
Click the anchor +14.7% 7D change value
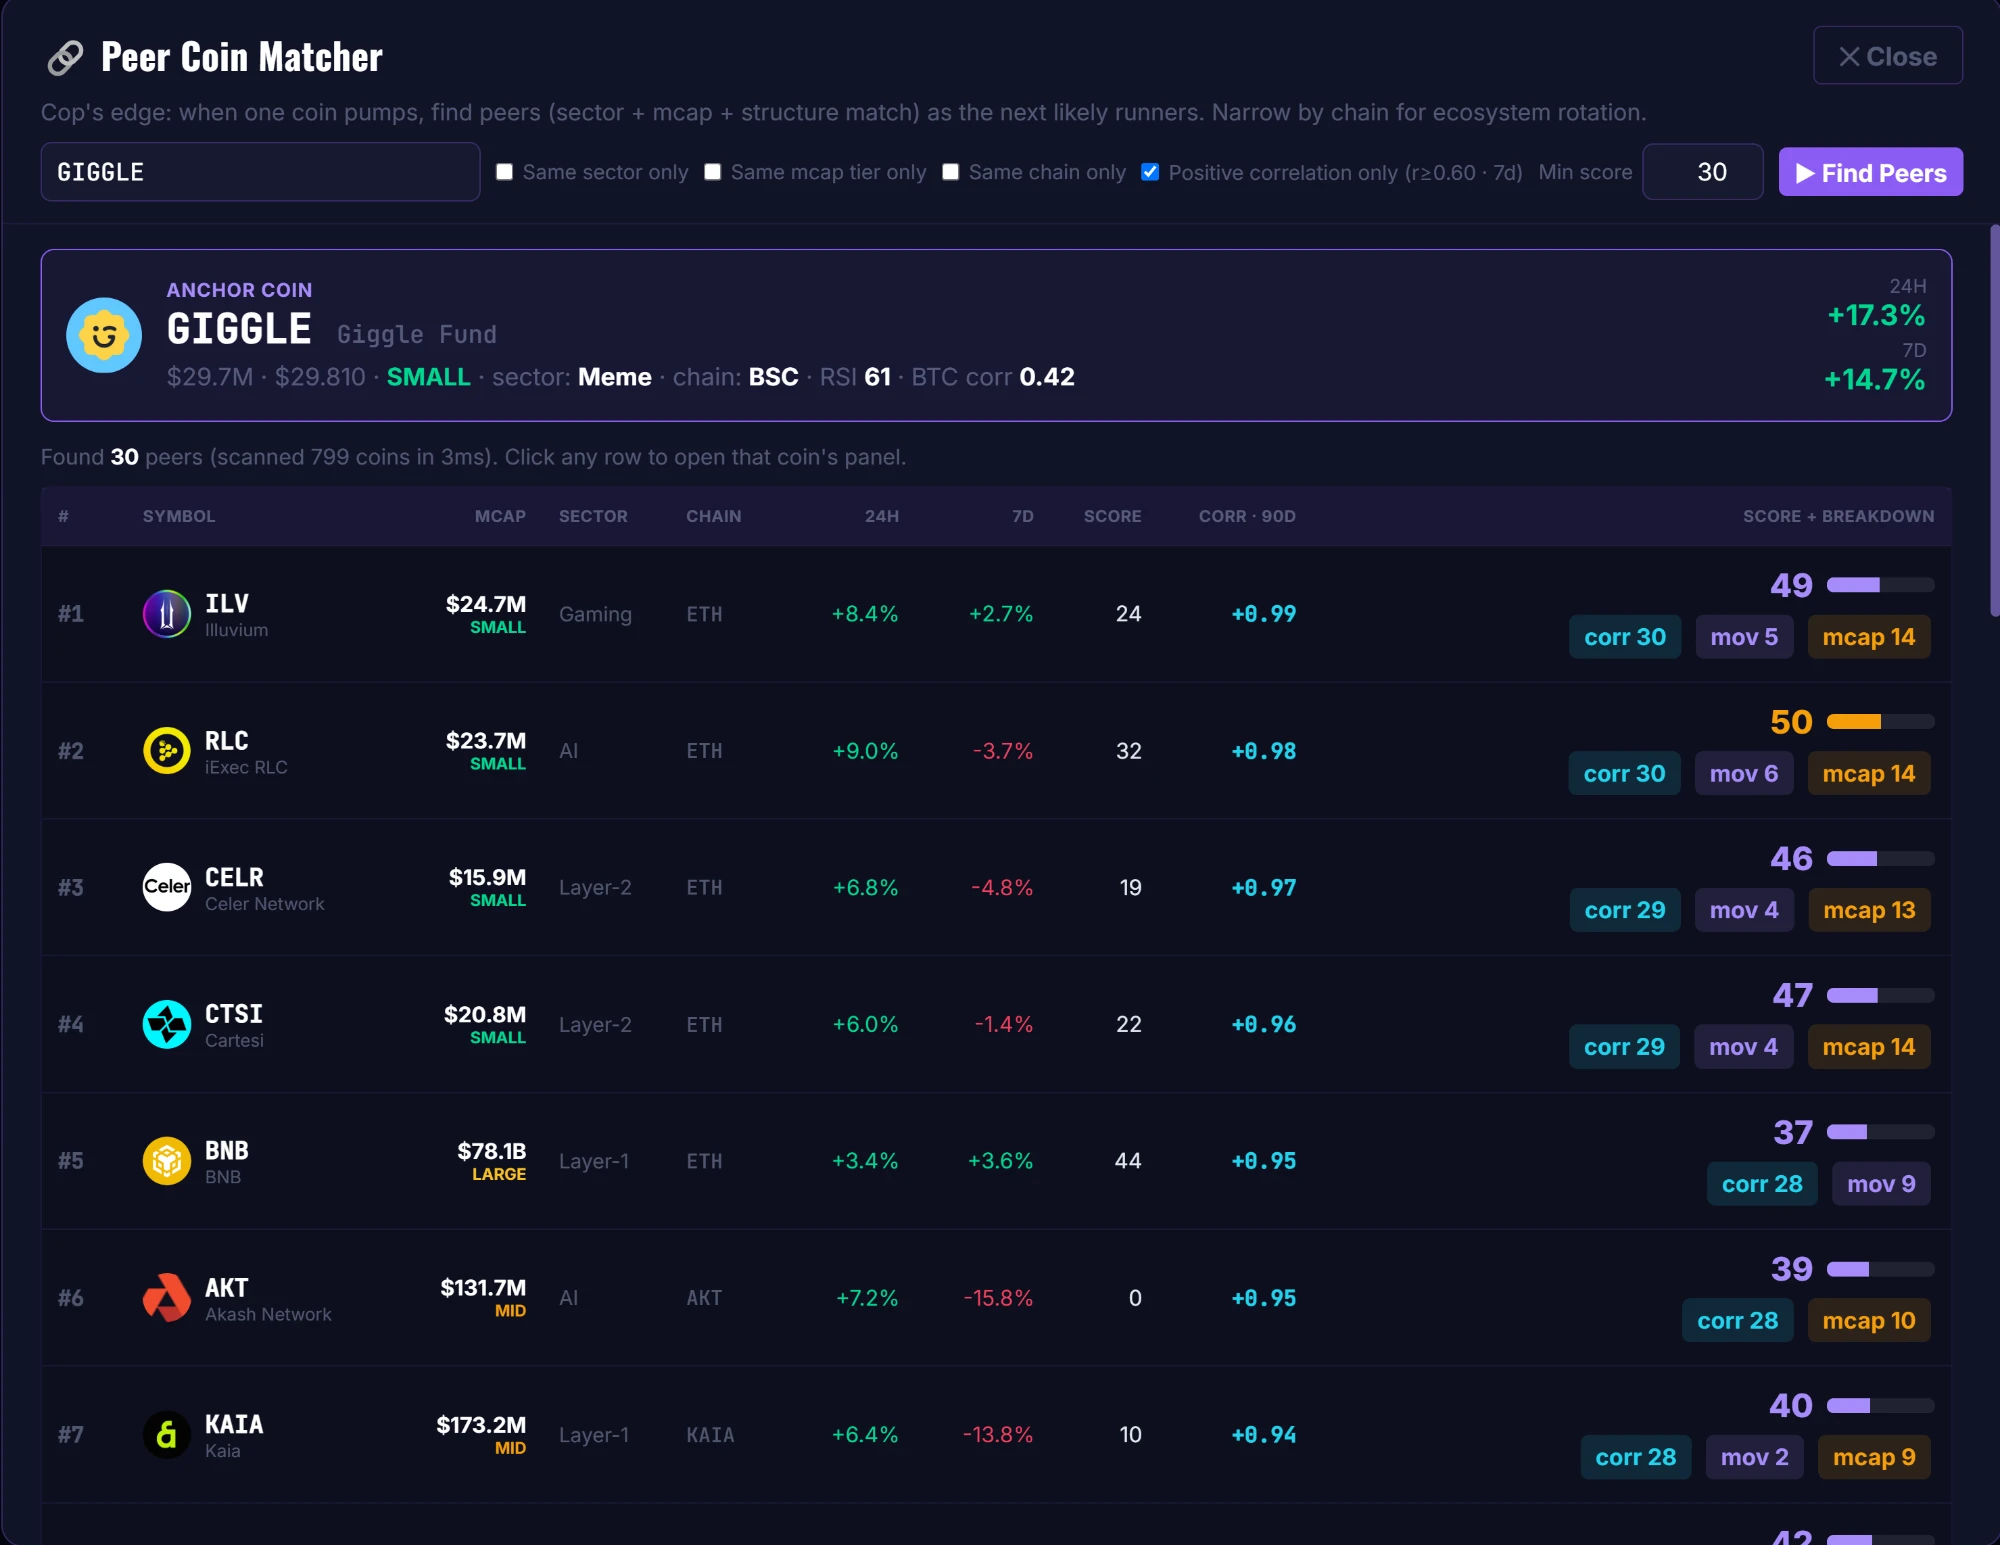1874,380
